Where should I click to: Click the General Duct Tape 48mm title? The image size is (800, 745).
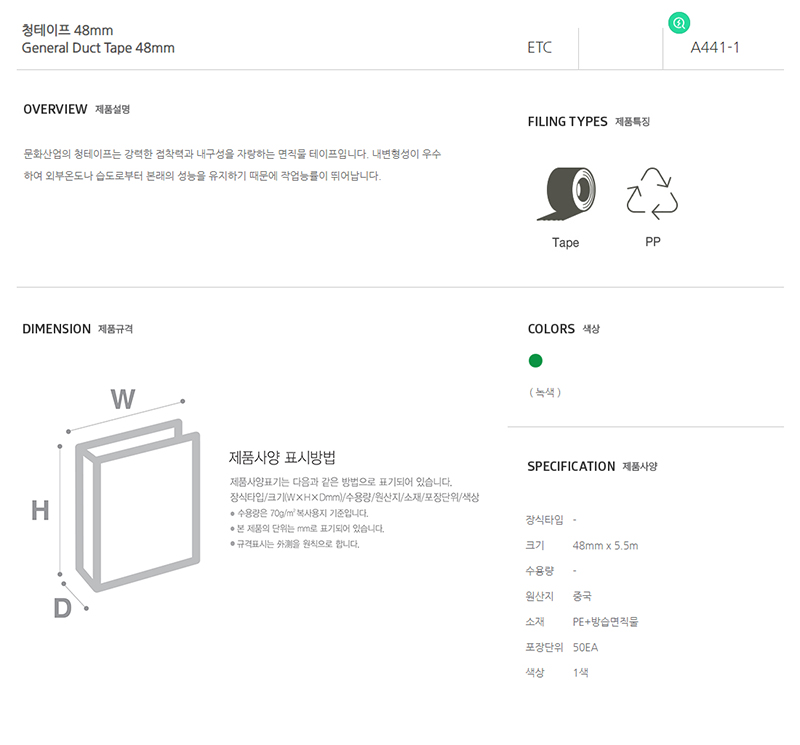[98, 48]
